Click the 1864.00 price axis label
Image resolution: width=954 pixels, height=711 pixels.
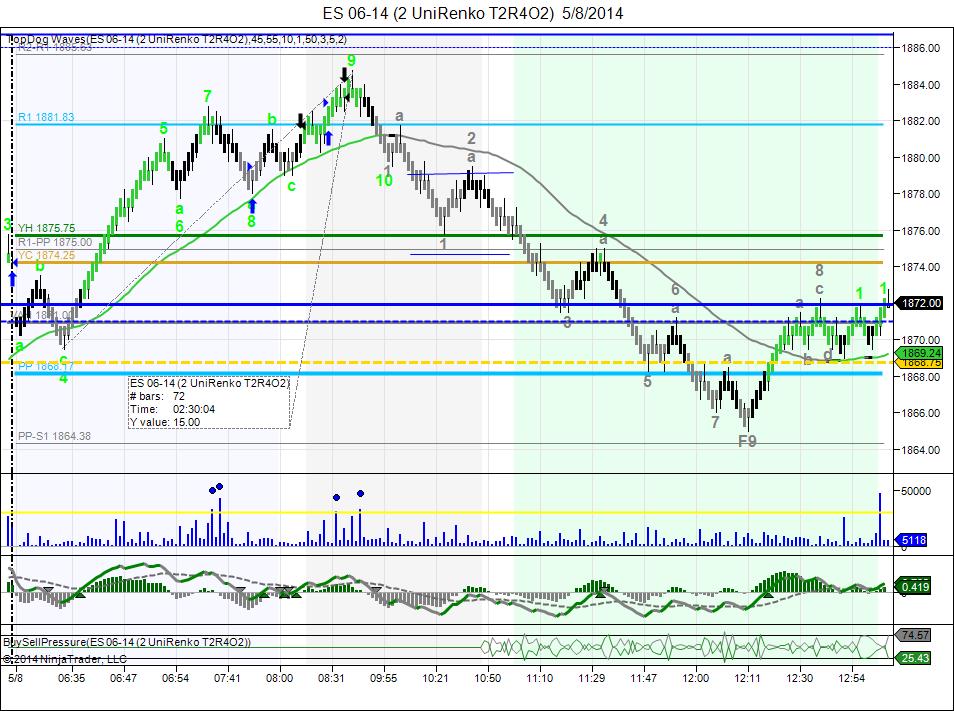921,450
